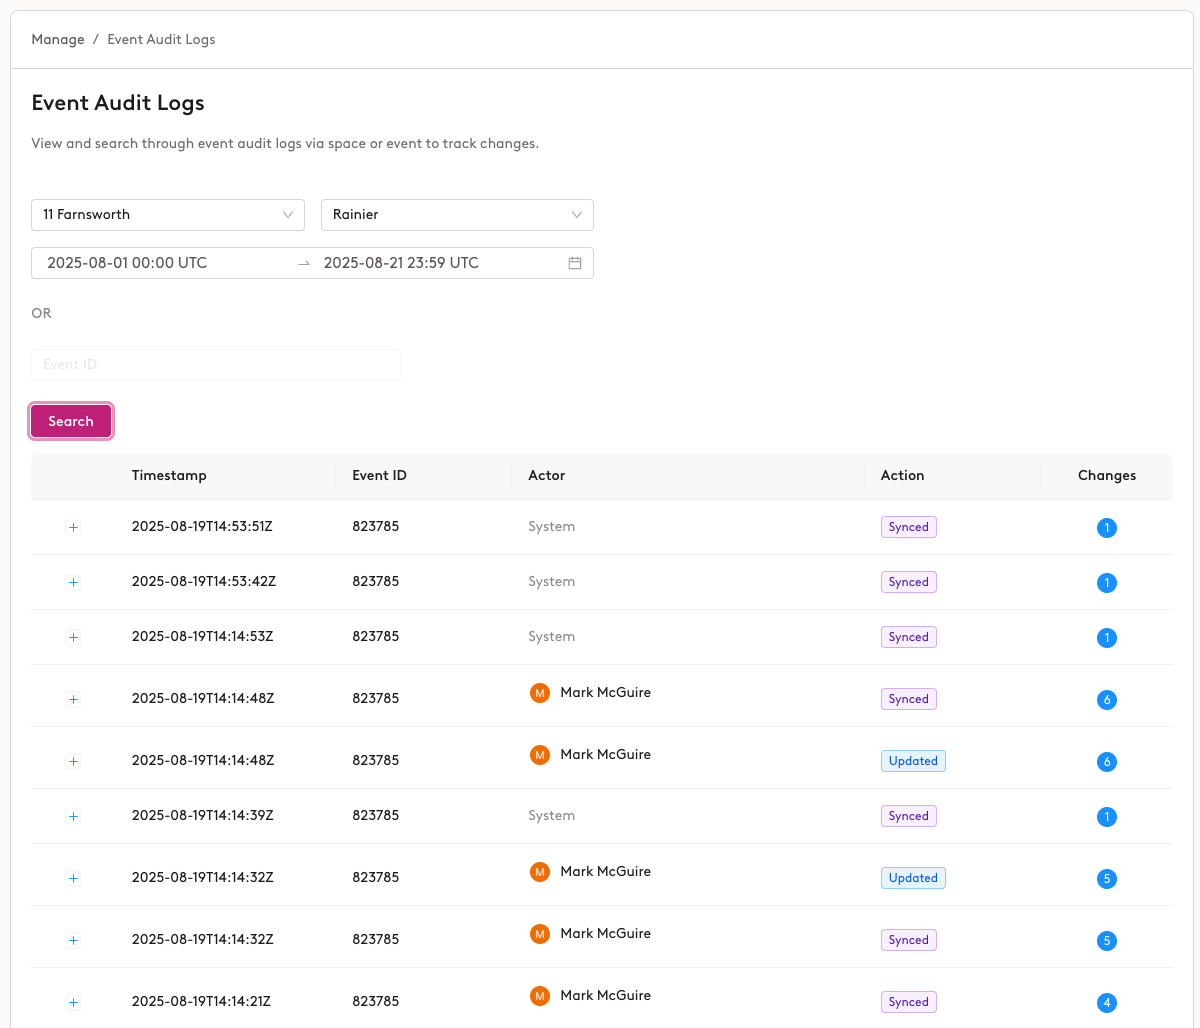Click into the Event ID input field
Screen dimensions: 1200x1028
pyautogui.click(x=215, y=365)
